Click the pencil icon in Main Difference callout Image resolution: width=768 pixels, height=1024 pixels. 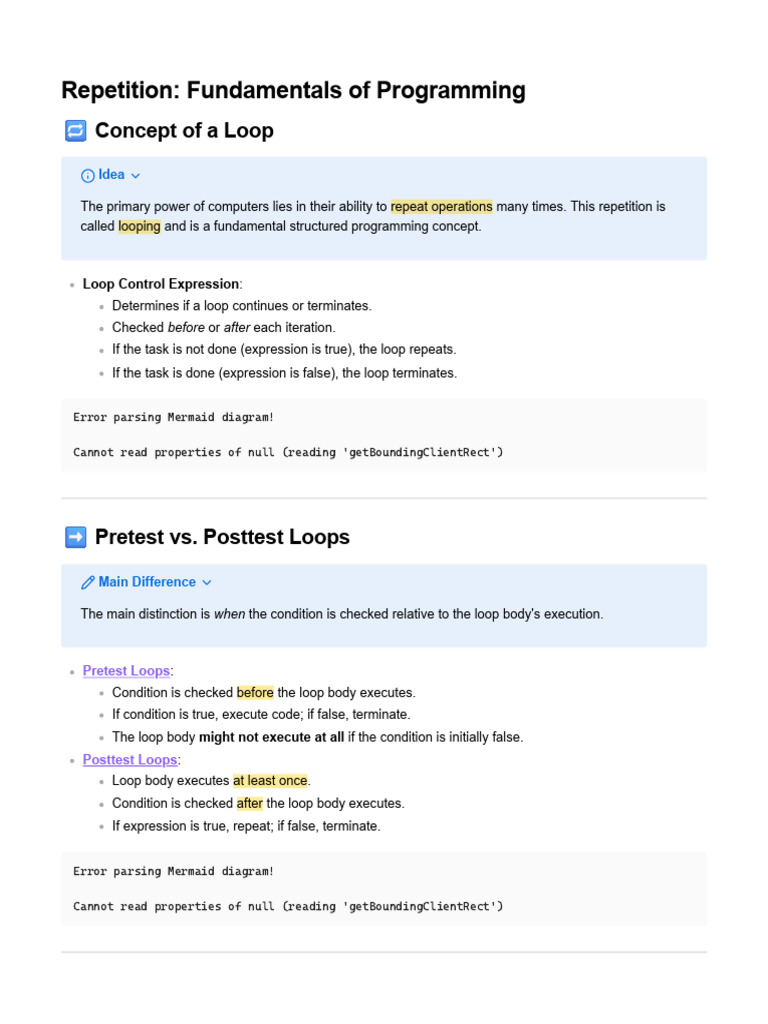click(x=88, y=583)
